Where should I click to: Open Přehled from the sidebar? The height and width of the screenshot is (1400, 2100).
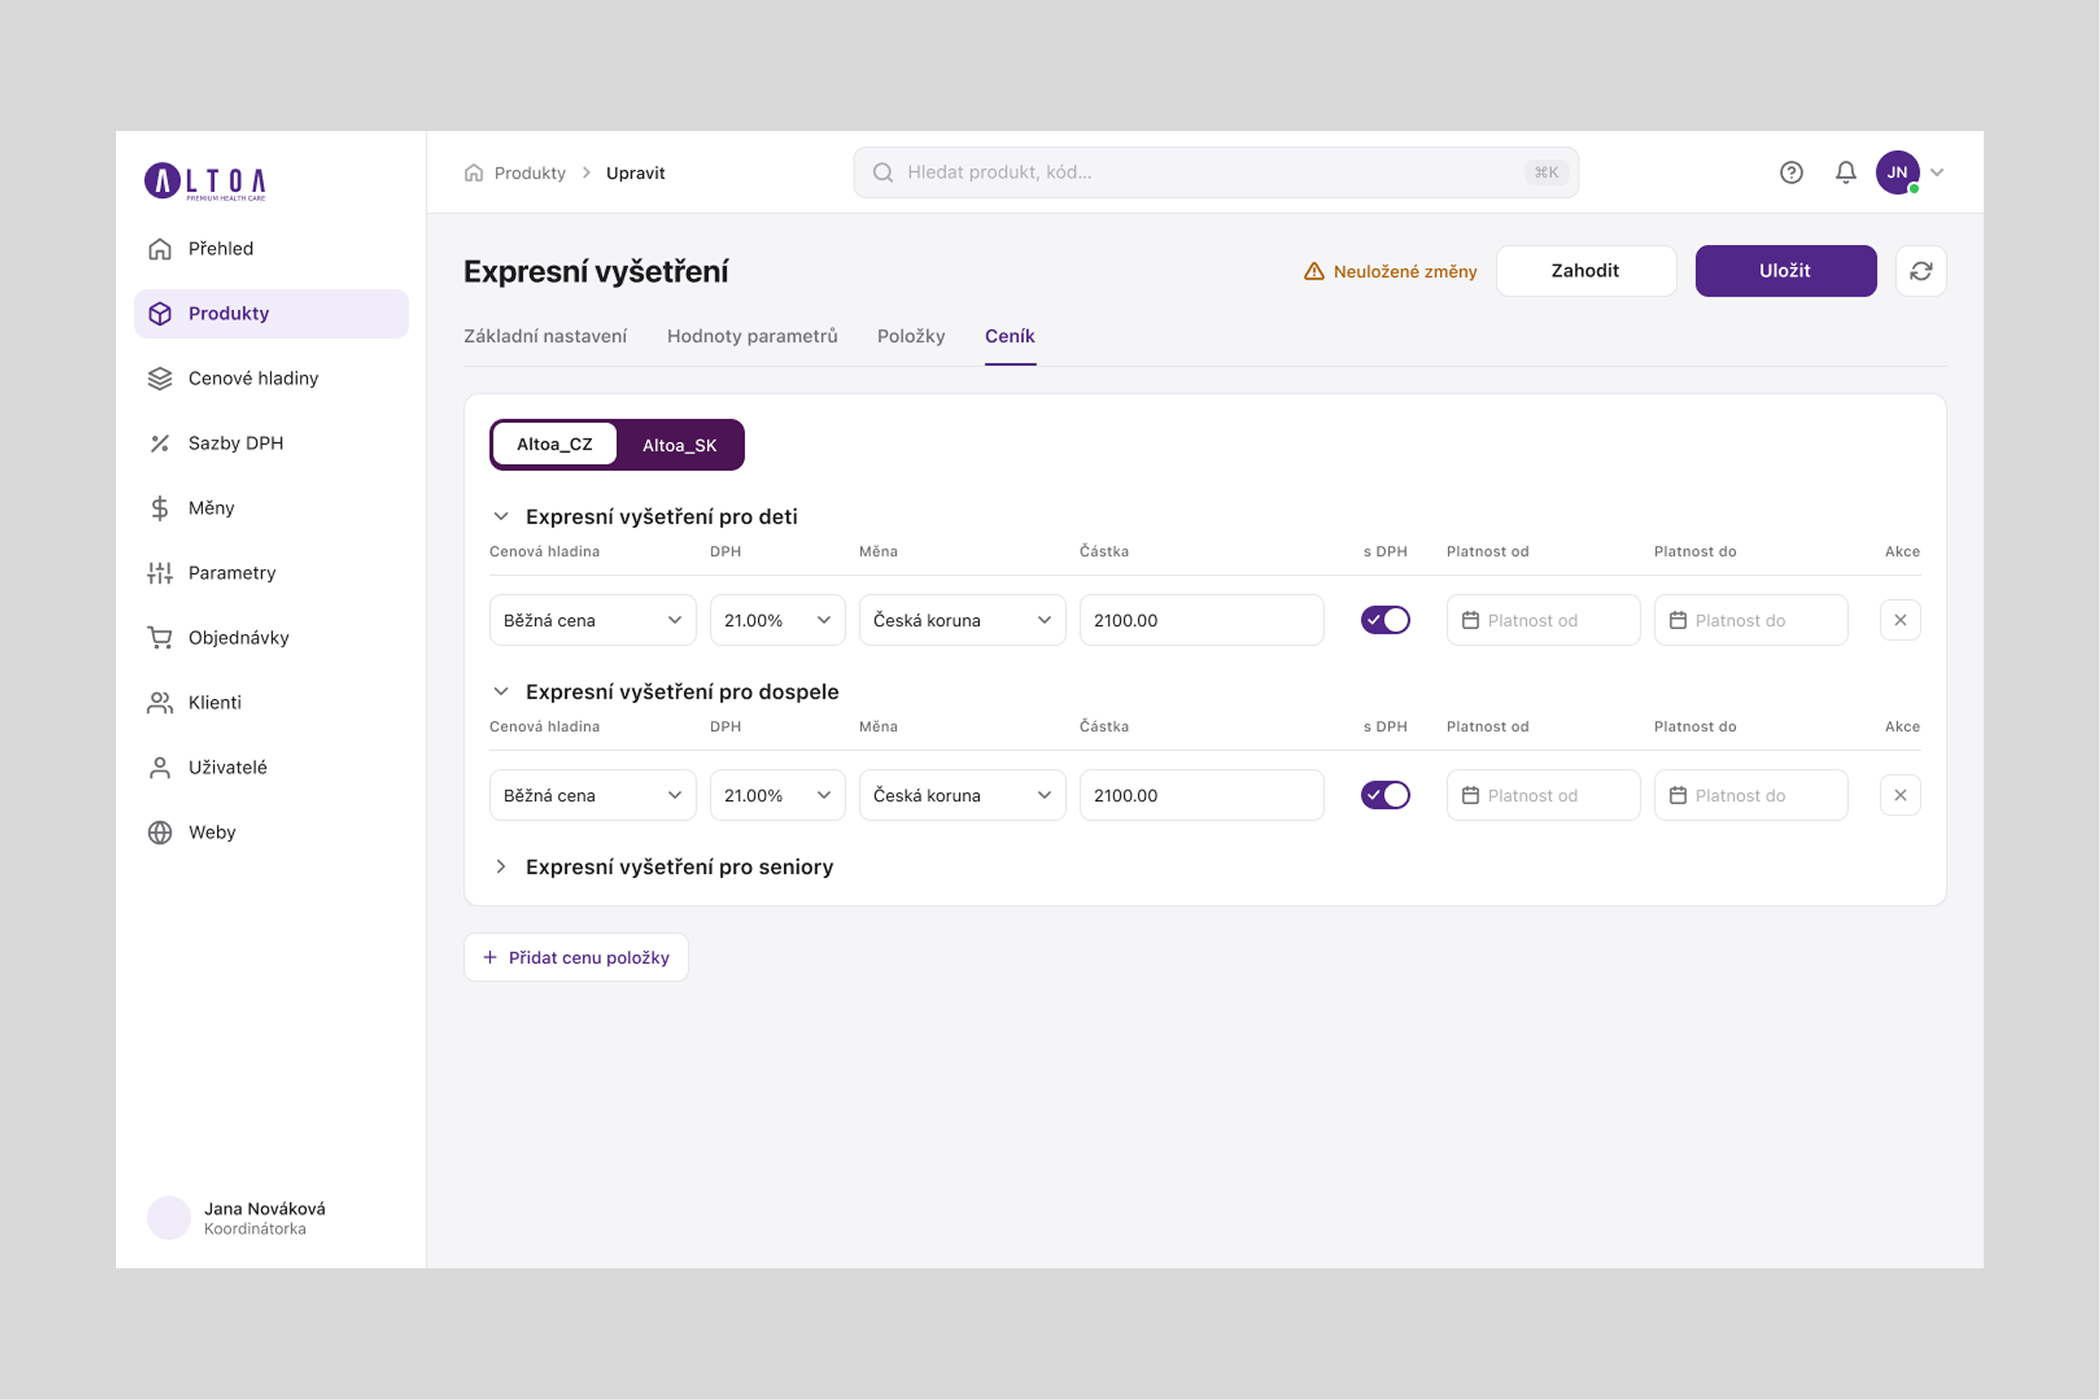point(271,249)
